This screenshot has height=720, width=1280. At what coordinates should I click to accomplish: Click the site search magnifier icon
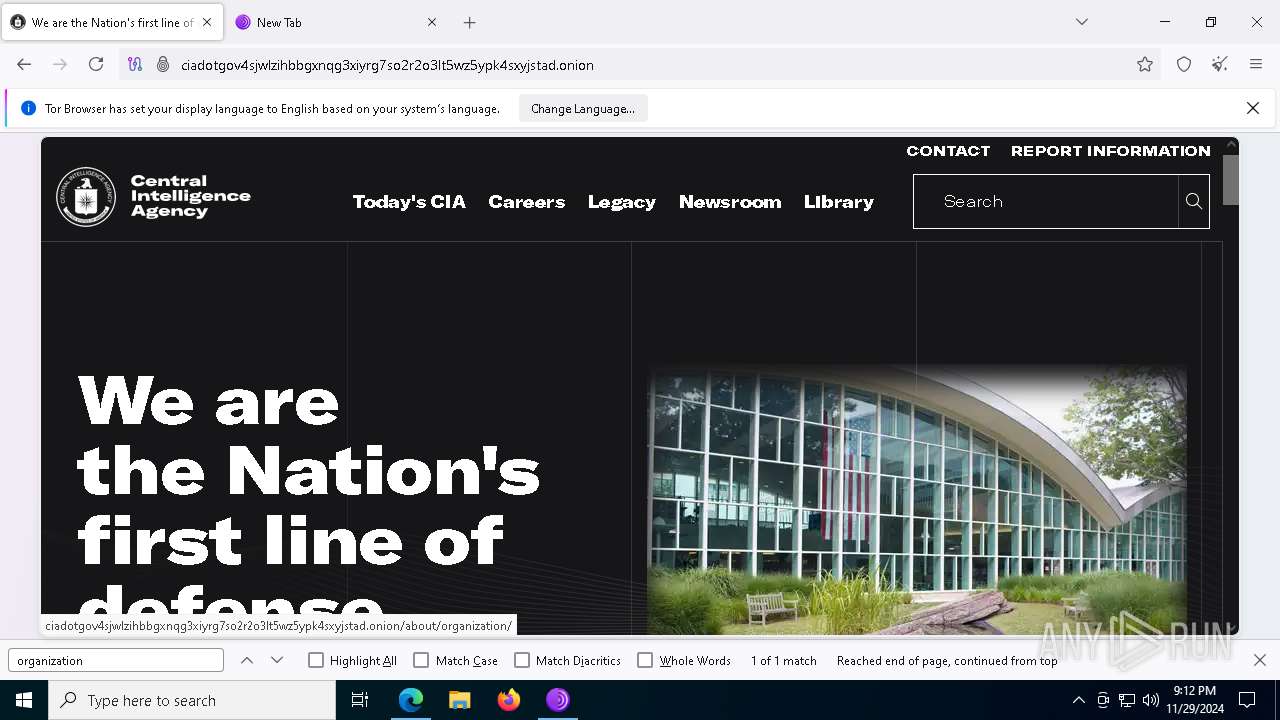pyautogui.click(x=1194, y=201)
